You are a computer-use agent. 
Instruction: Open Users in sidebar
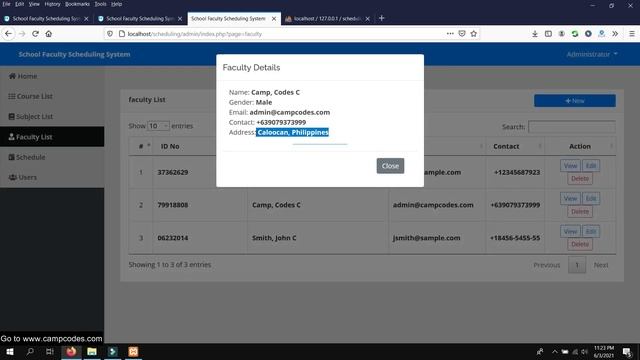[x=52, y=177]
